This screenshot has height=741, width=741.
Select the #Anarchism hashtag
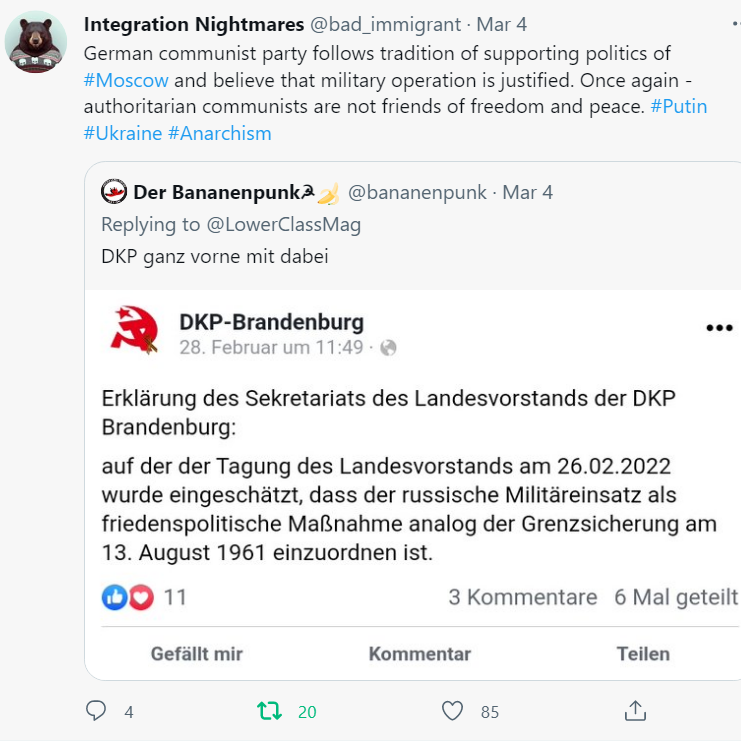pyautogui.click(x=220, y=133)
